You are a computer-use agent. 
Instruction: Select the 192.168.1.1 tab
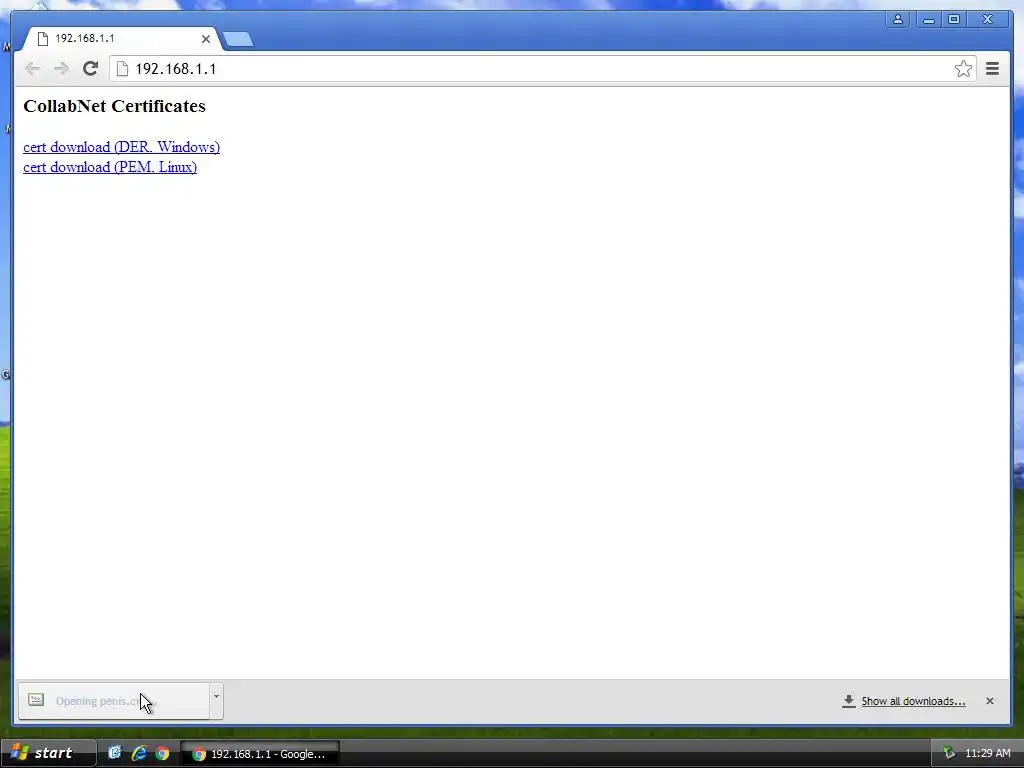tap(121, 39)
